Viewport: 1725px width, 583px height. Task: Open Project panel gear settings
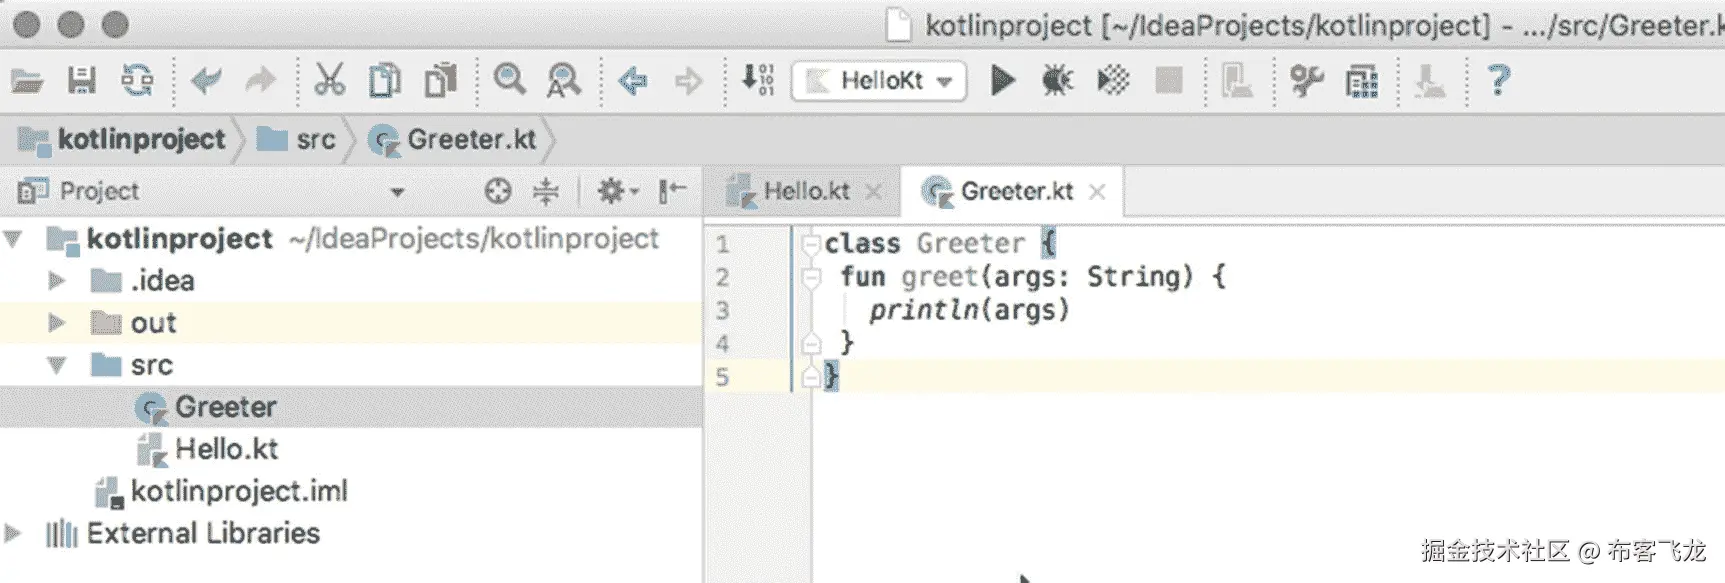[x=617, y=191]
